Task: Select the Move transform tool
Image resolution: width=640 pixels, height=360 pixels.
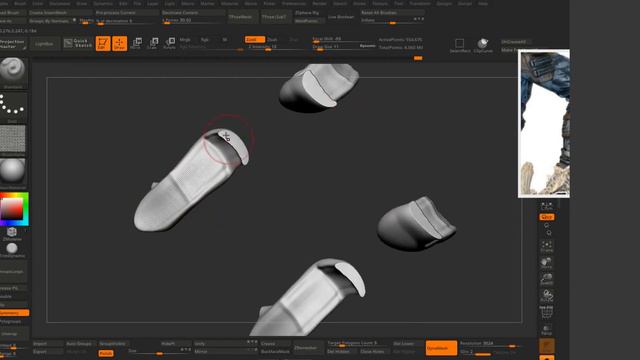Action: point(136,43)
